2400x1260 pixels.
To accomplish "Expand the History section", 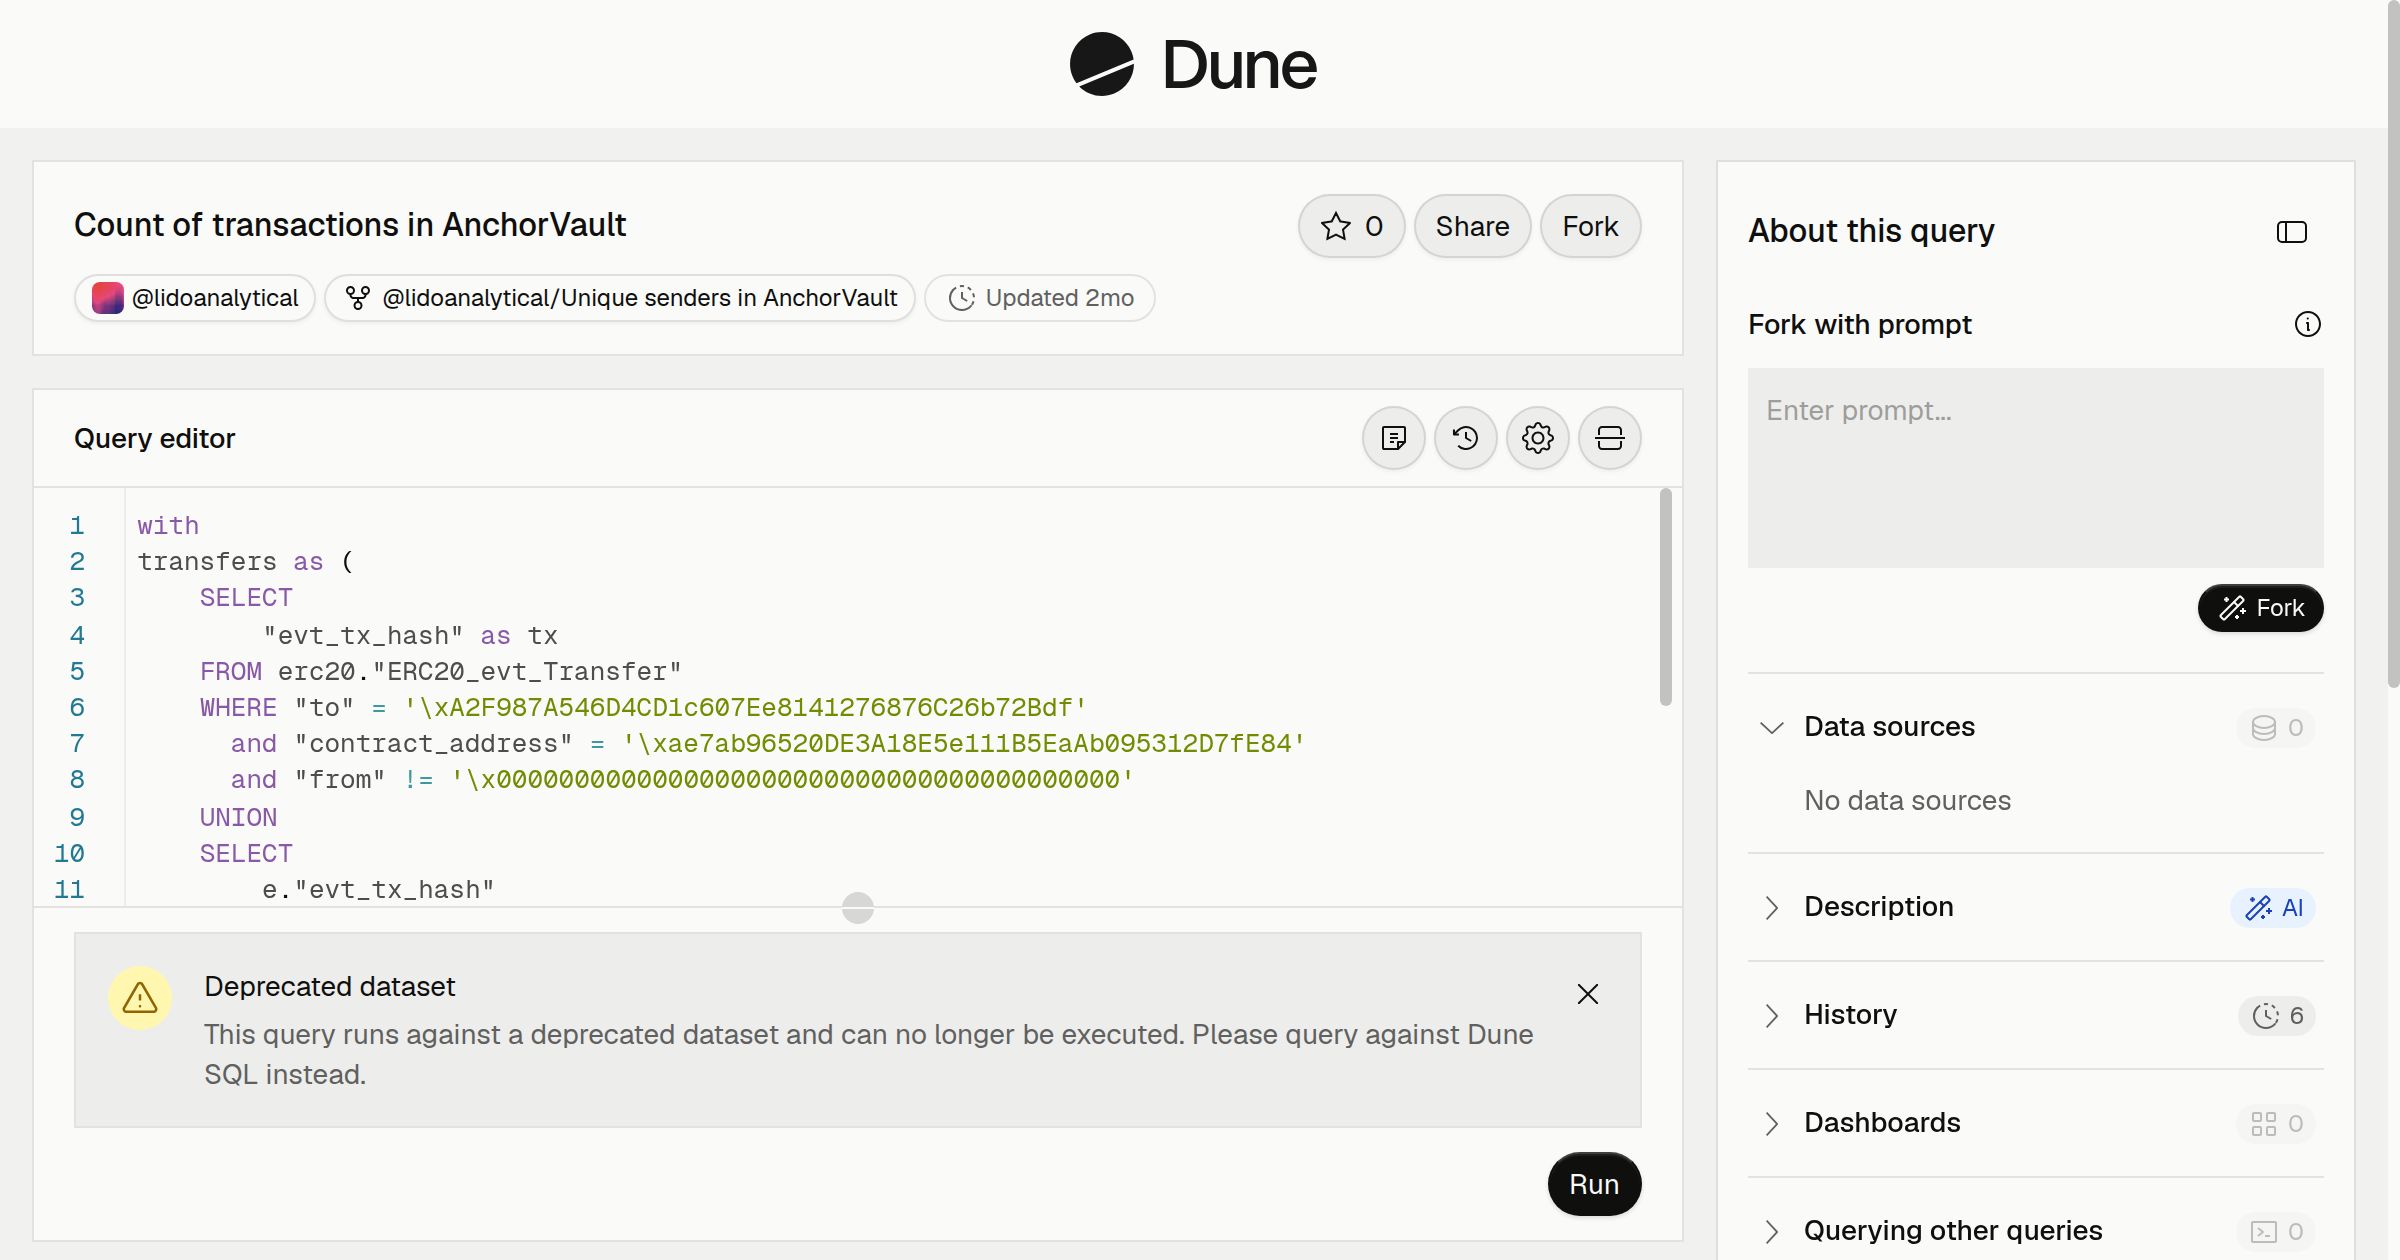I will [1771, 1015].
